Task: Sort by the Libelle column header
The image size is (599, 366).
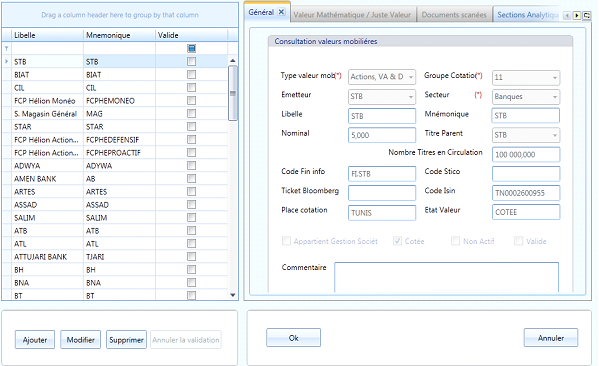Action: click(47, 35)
